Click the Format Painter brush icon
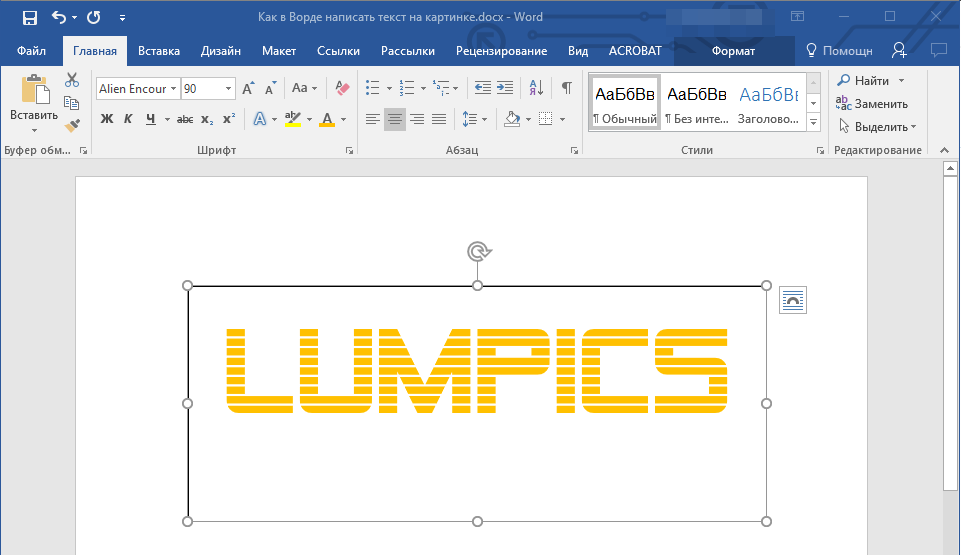Image resolution: width=961 pixels, height=555 pixels. click(x=72, y=125)
